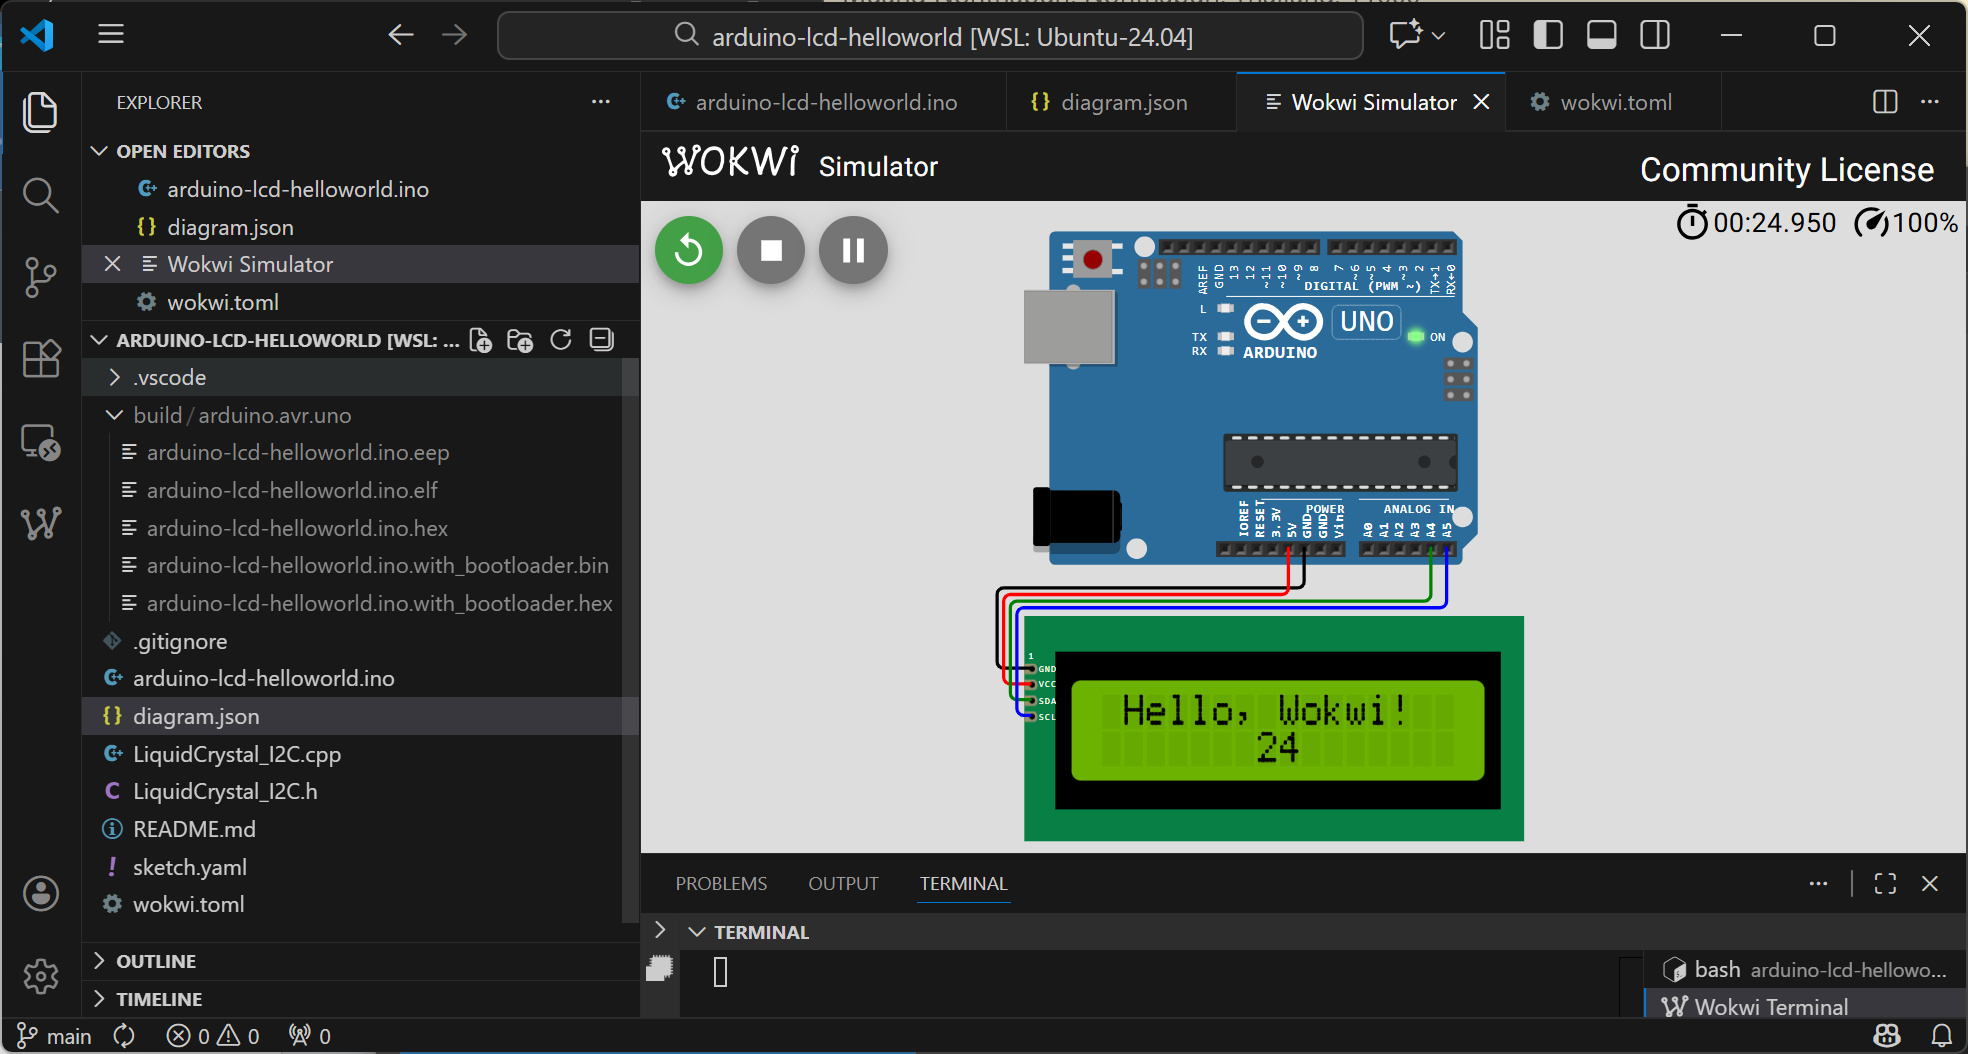The image size is (1968, 1054).
Task: Open the Wokwi extension sidebar icon
Action: (x=41, y=523)
